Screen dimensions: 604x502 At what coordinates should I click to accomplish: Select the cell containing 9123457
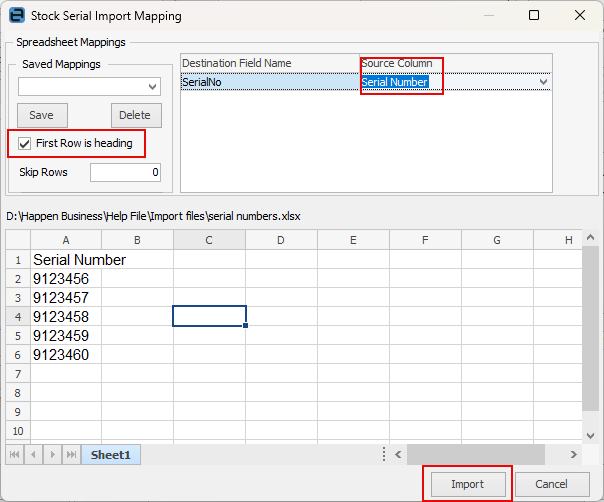pos(66,297)
